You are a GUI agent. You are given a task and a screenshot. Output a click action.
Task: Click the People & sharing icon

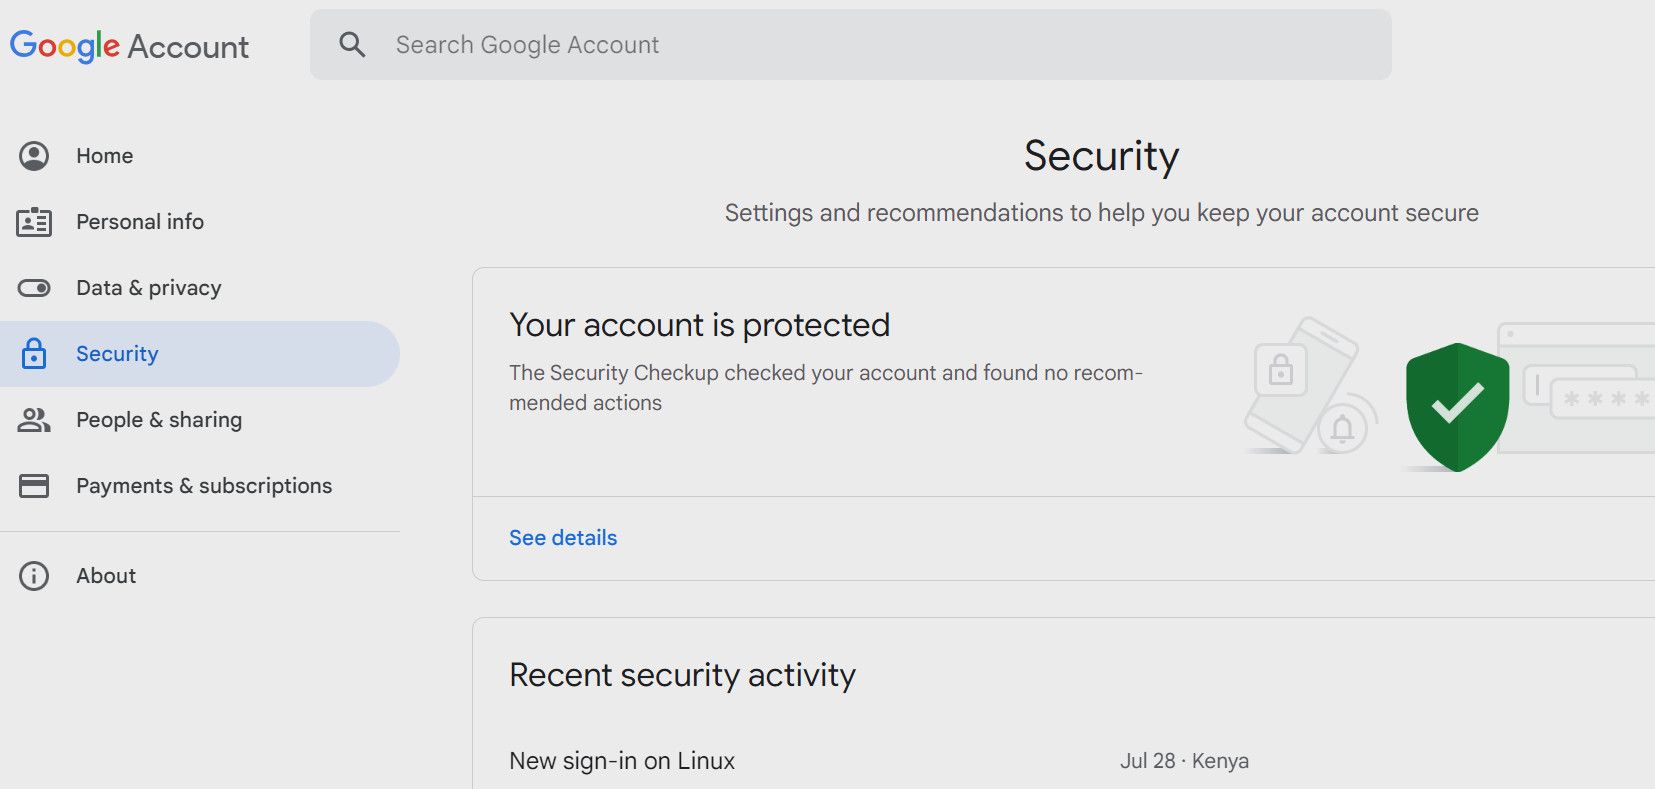click(34, 419)
